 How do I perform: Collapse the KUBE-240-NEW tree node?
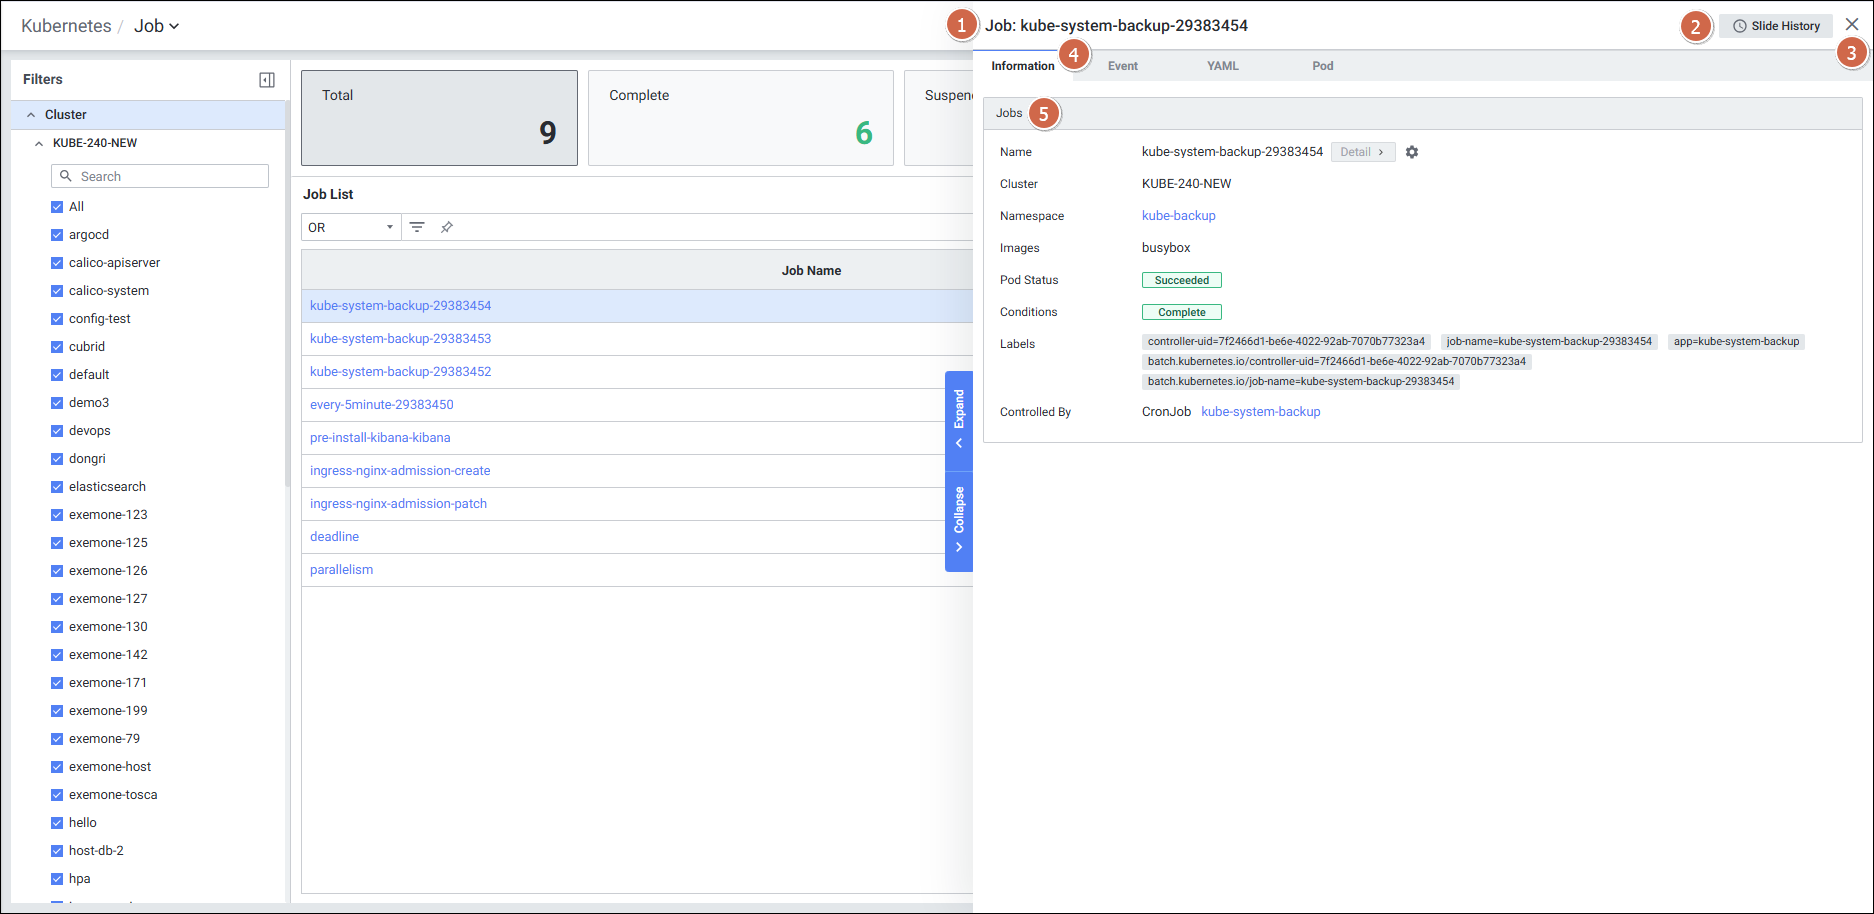coord(39,143)
